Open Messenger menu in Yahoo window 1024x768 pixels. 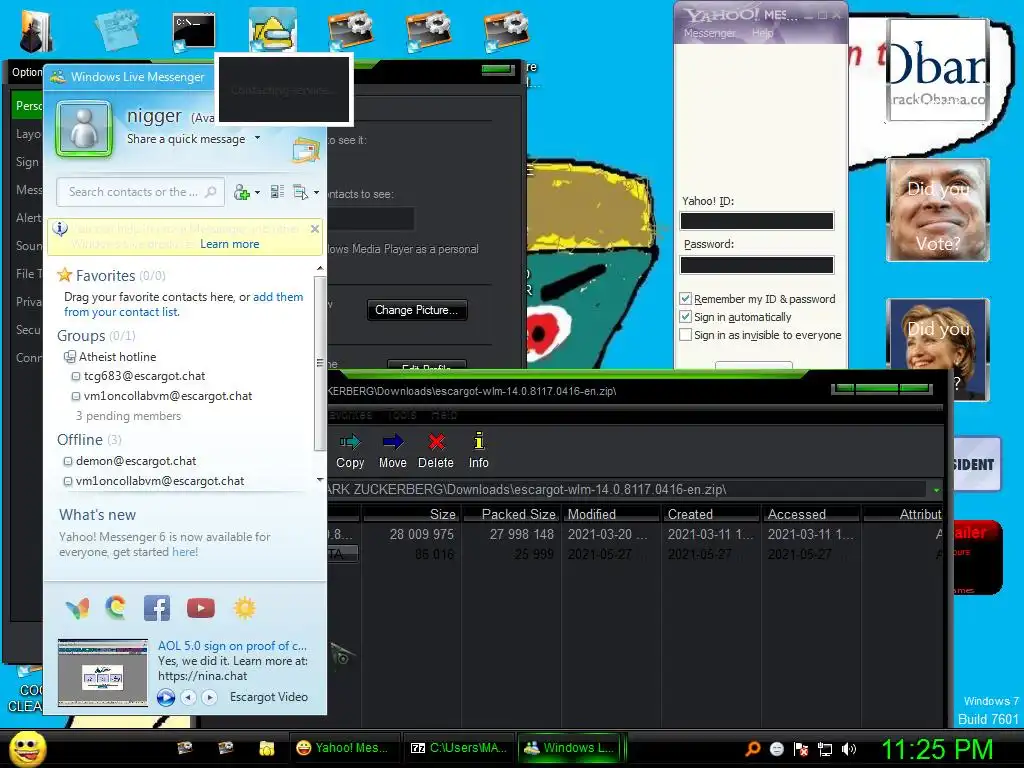(x=710, y=33)
